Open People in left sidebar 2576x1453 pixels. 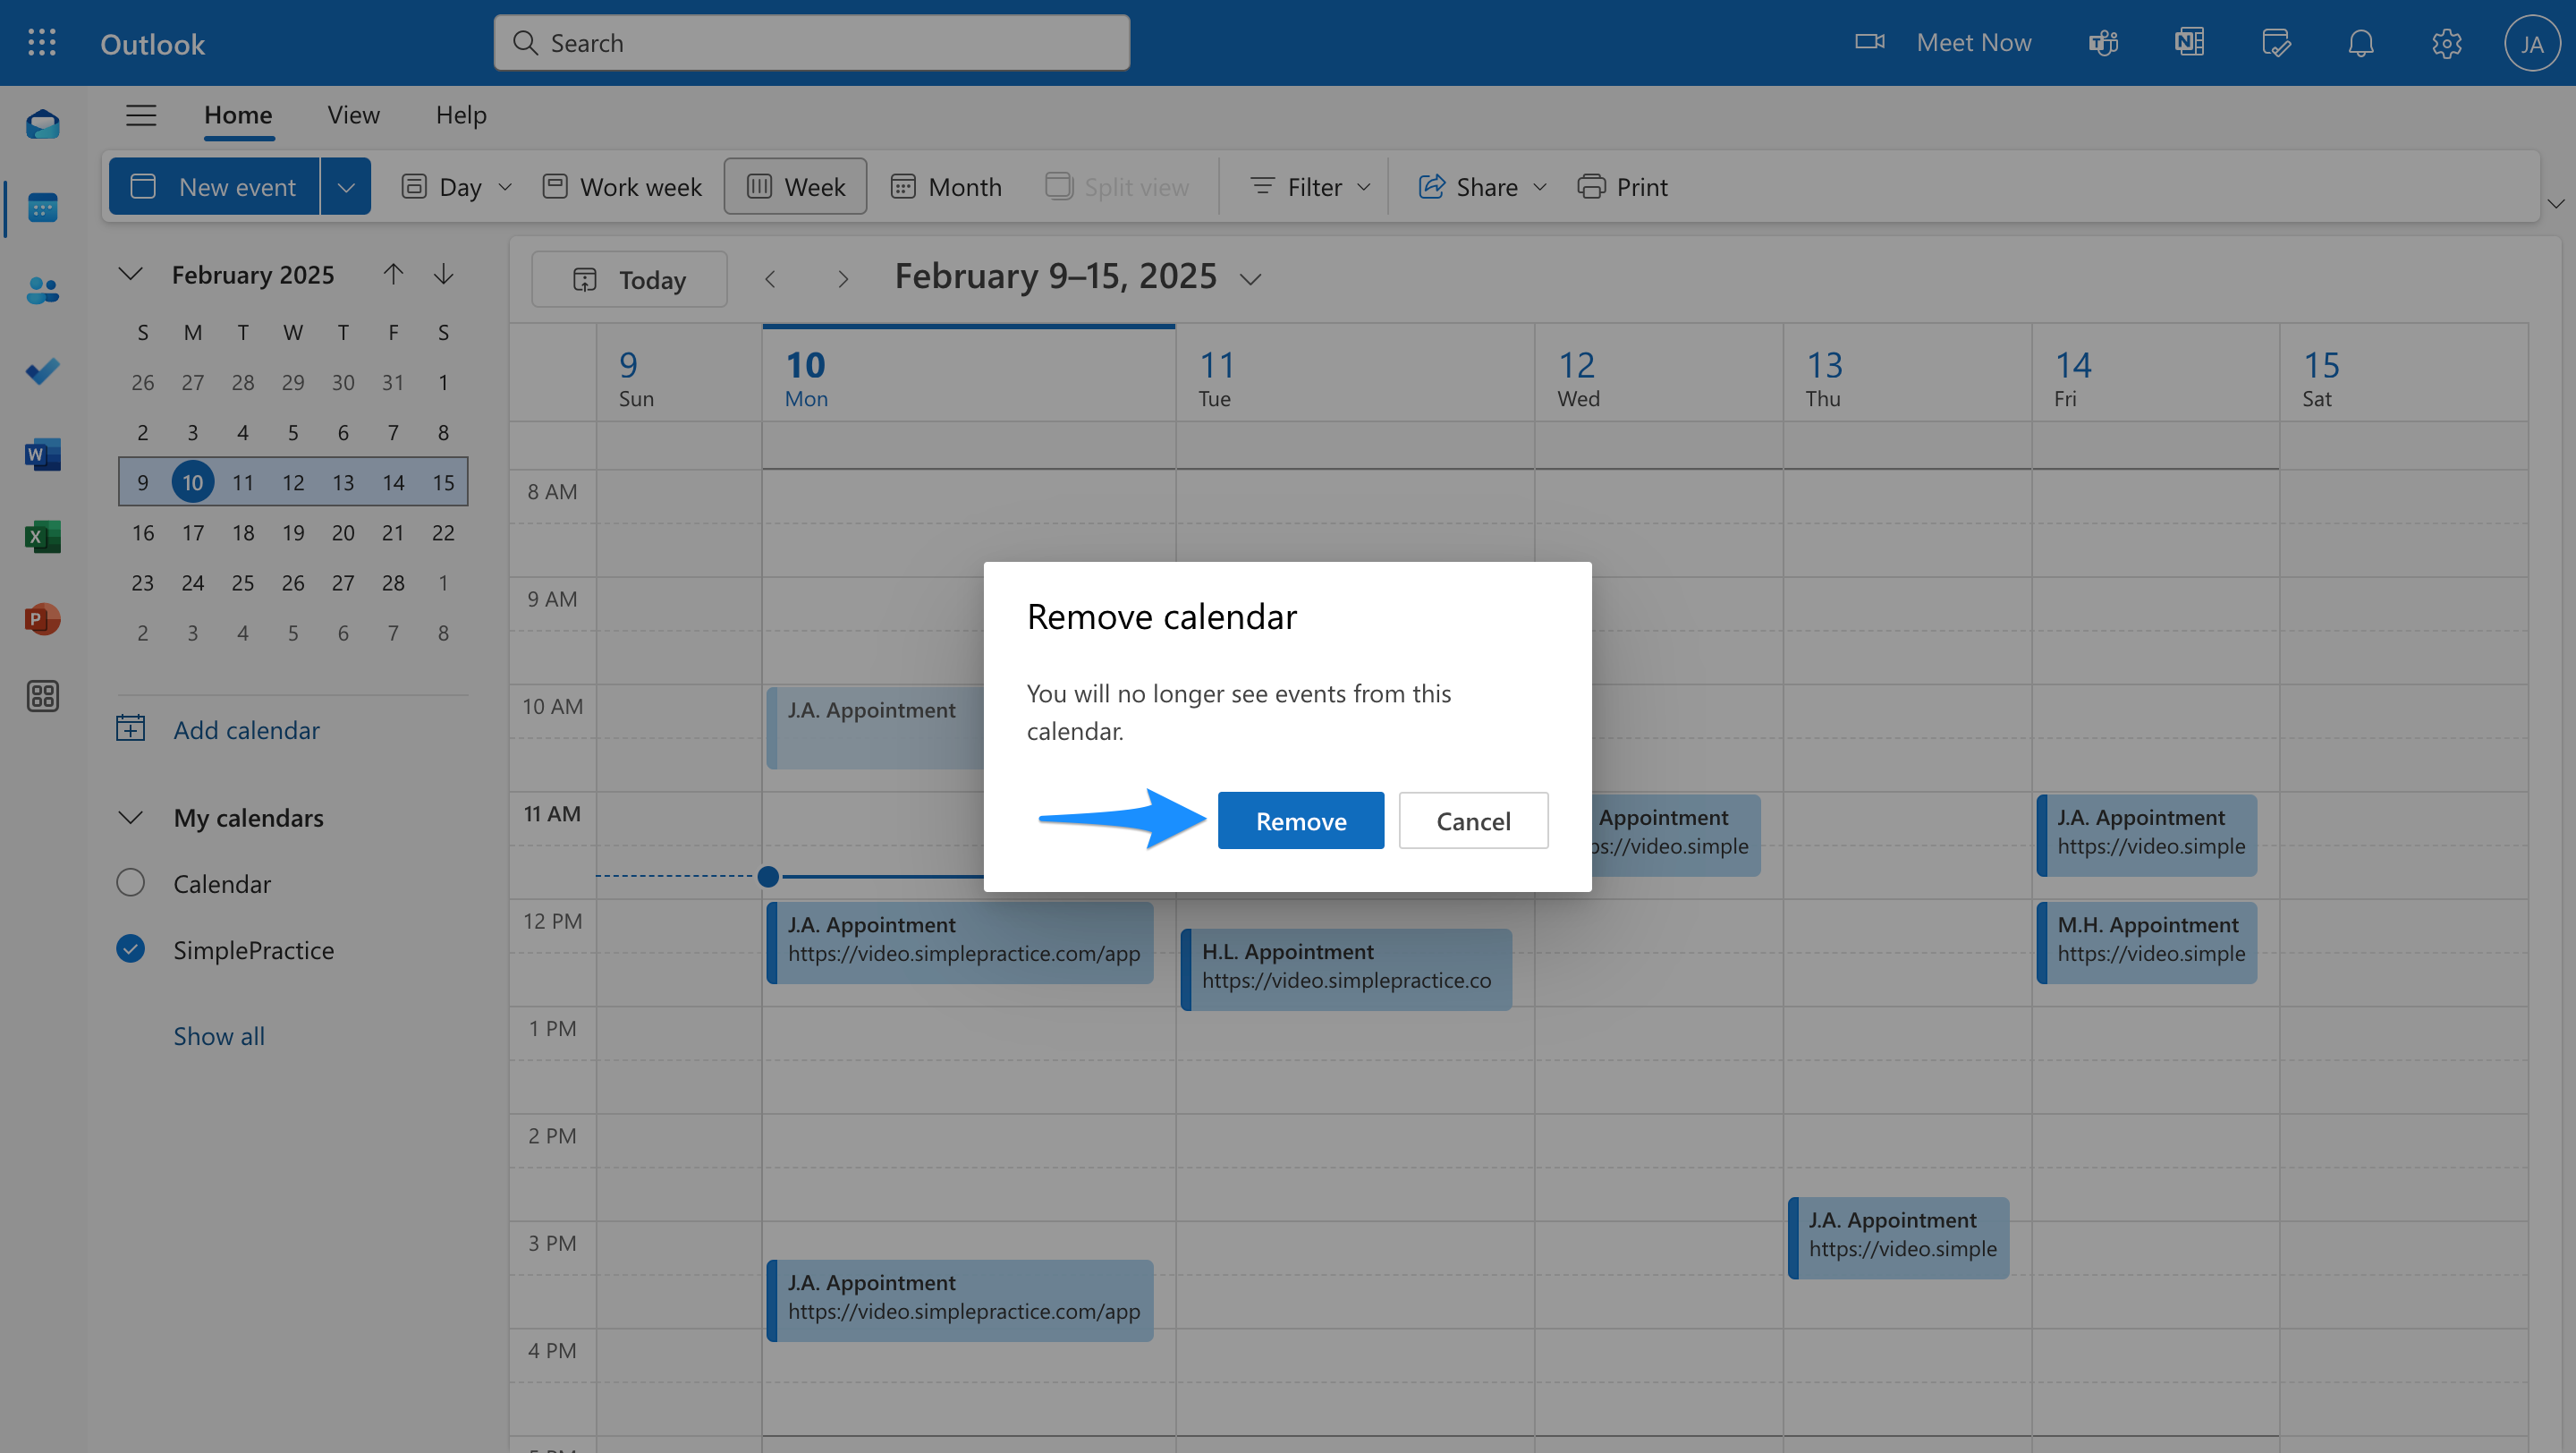point(42,290)
